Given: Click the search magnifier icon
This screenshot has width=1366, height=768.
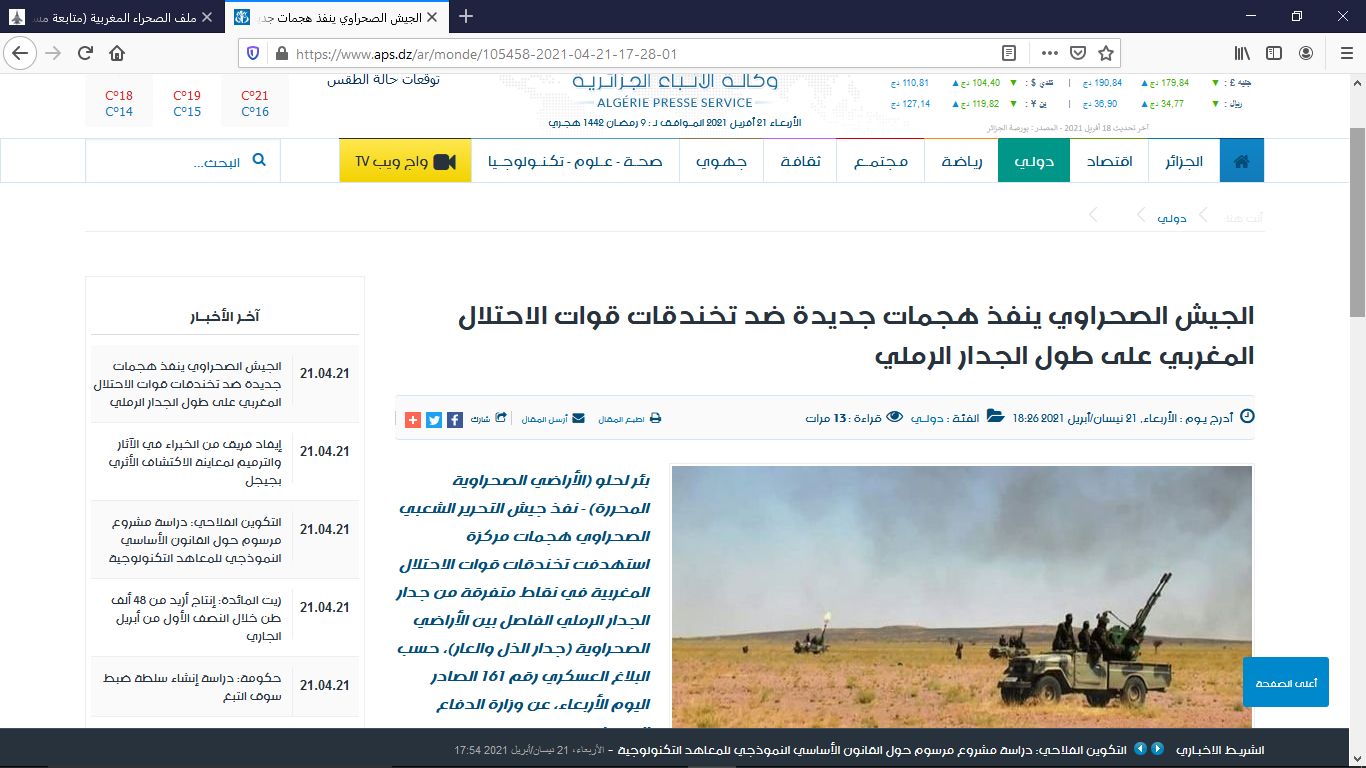Looking at the screenshot, I should [259, 160].
